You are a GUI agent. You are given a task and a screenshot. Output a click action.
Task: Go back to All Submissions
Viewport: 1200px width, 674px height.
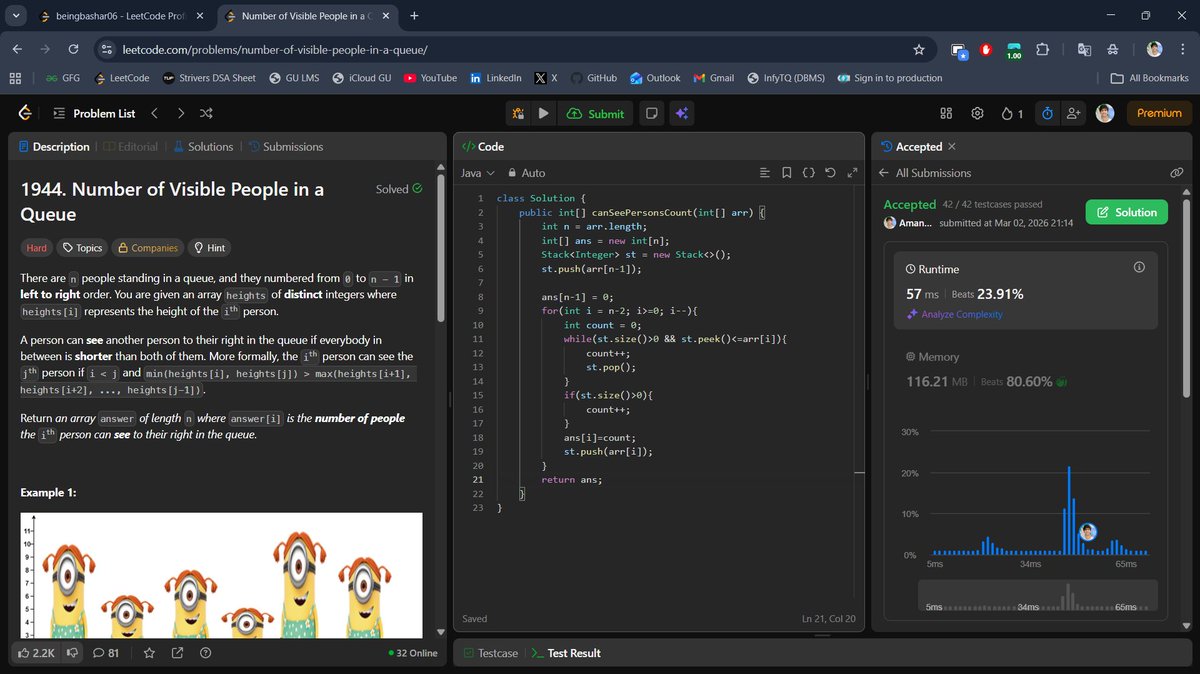[925, 173]
